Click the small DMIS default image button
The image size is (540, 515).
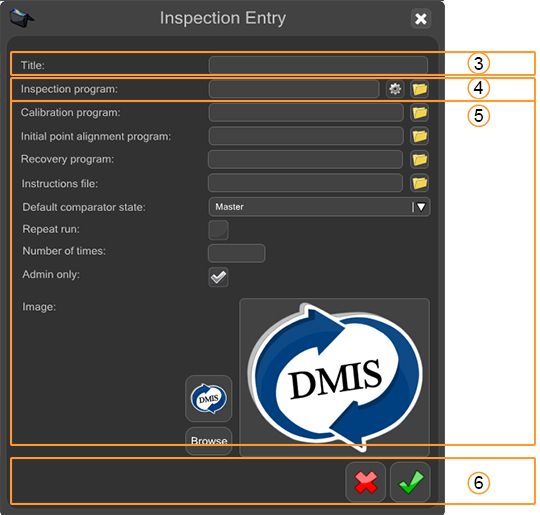click(208, 399)
